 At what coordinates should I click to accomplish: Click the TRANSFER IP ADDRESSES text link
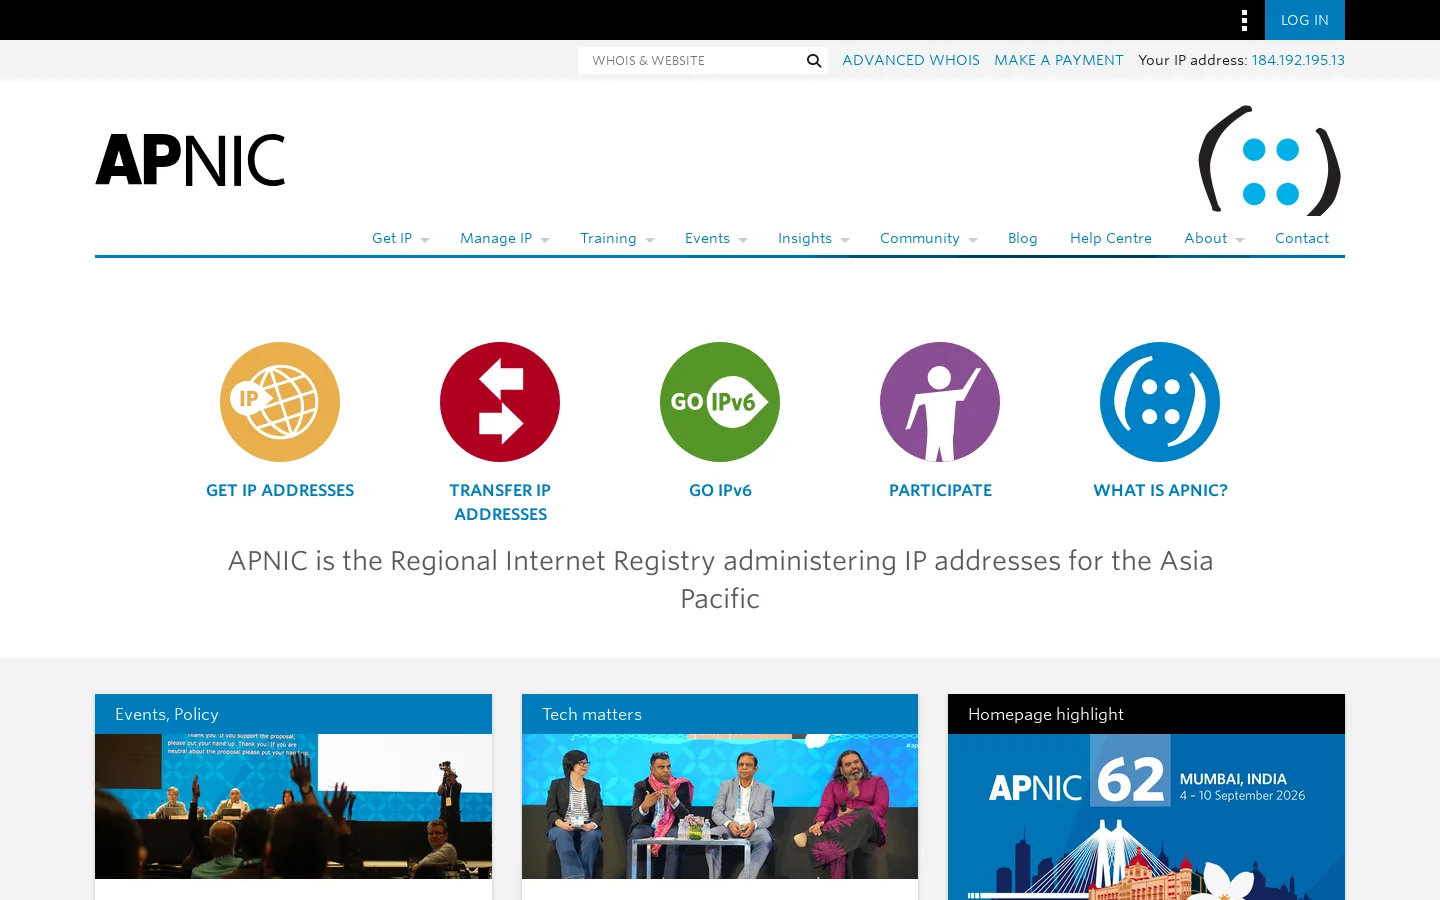click(500, 502)
